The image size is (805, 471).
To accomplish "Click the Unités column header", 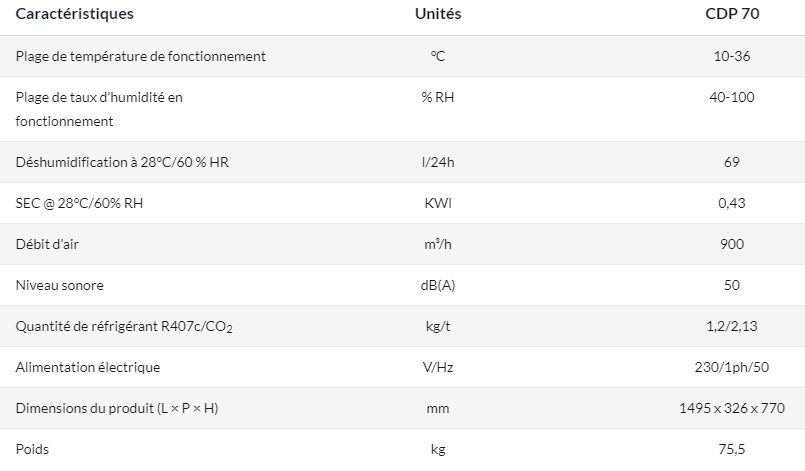I will pyautogui.click(x=437, y=15).
